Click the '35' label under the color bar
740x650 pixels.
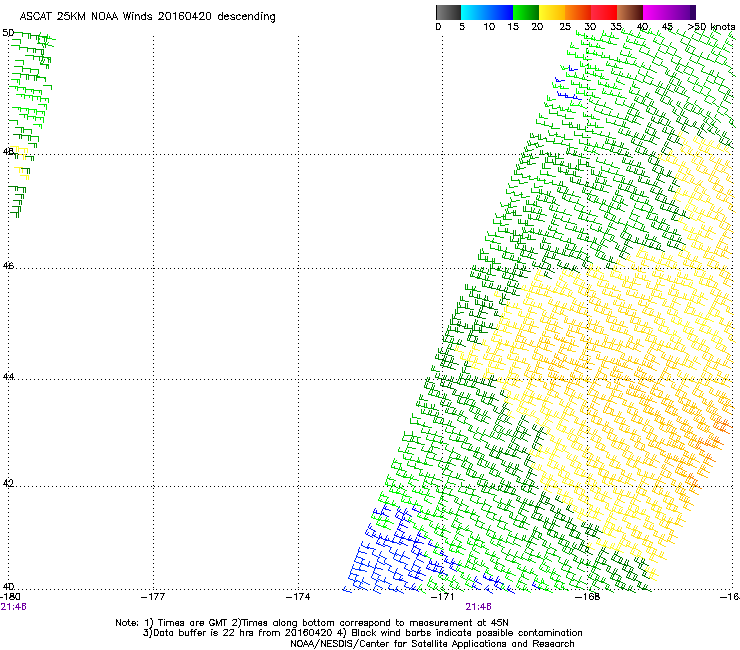(616, 27)
